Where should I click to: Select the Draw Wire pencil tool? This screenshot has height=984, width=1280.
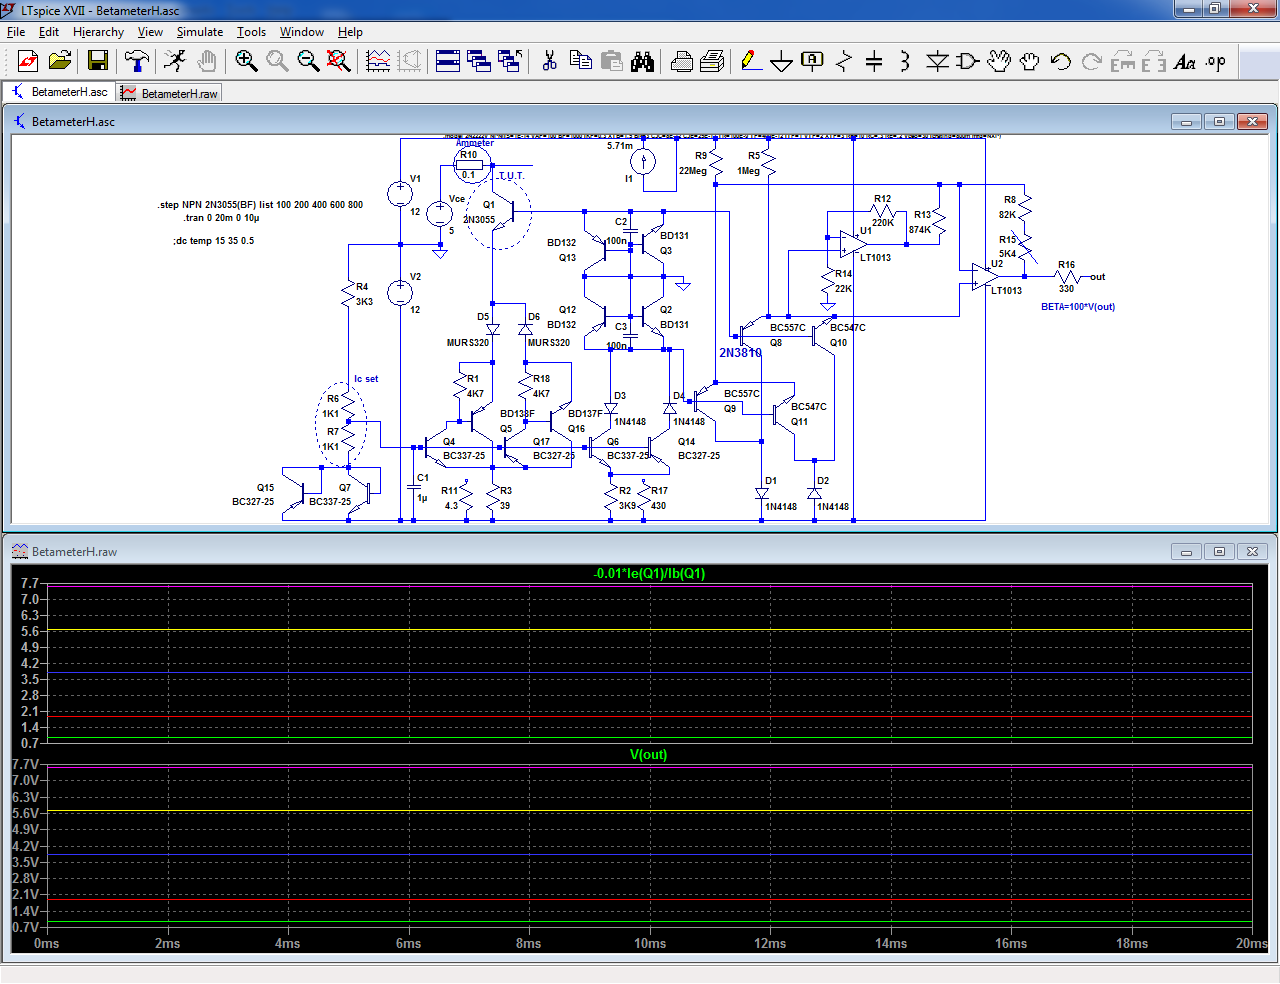click(751, 62)
